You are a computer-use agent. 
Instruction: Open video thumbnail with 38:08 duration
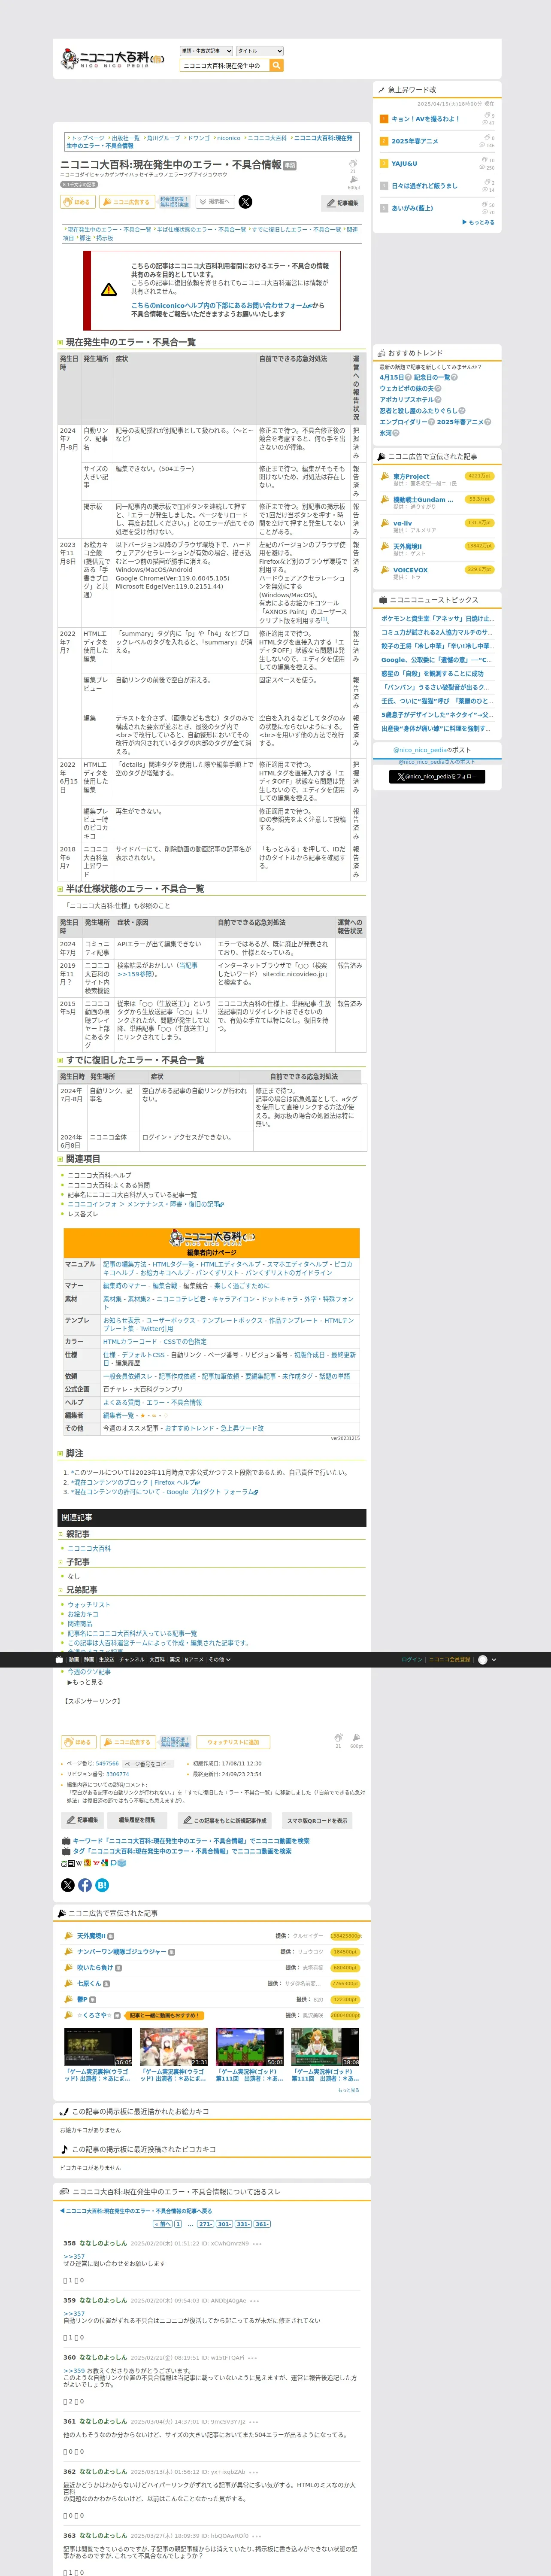[325, 2048]
